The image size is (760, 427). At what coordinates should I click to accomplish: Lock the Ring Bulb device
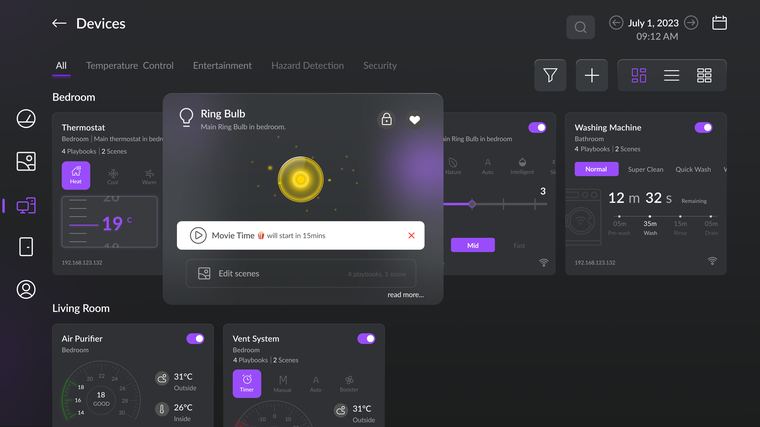[386, 119]
